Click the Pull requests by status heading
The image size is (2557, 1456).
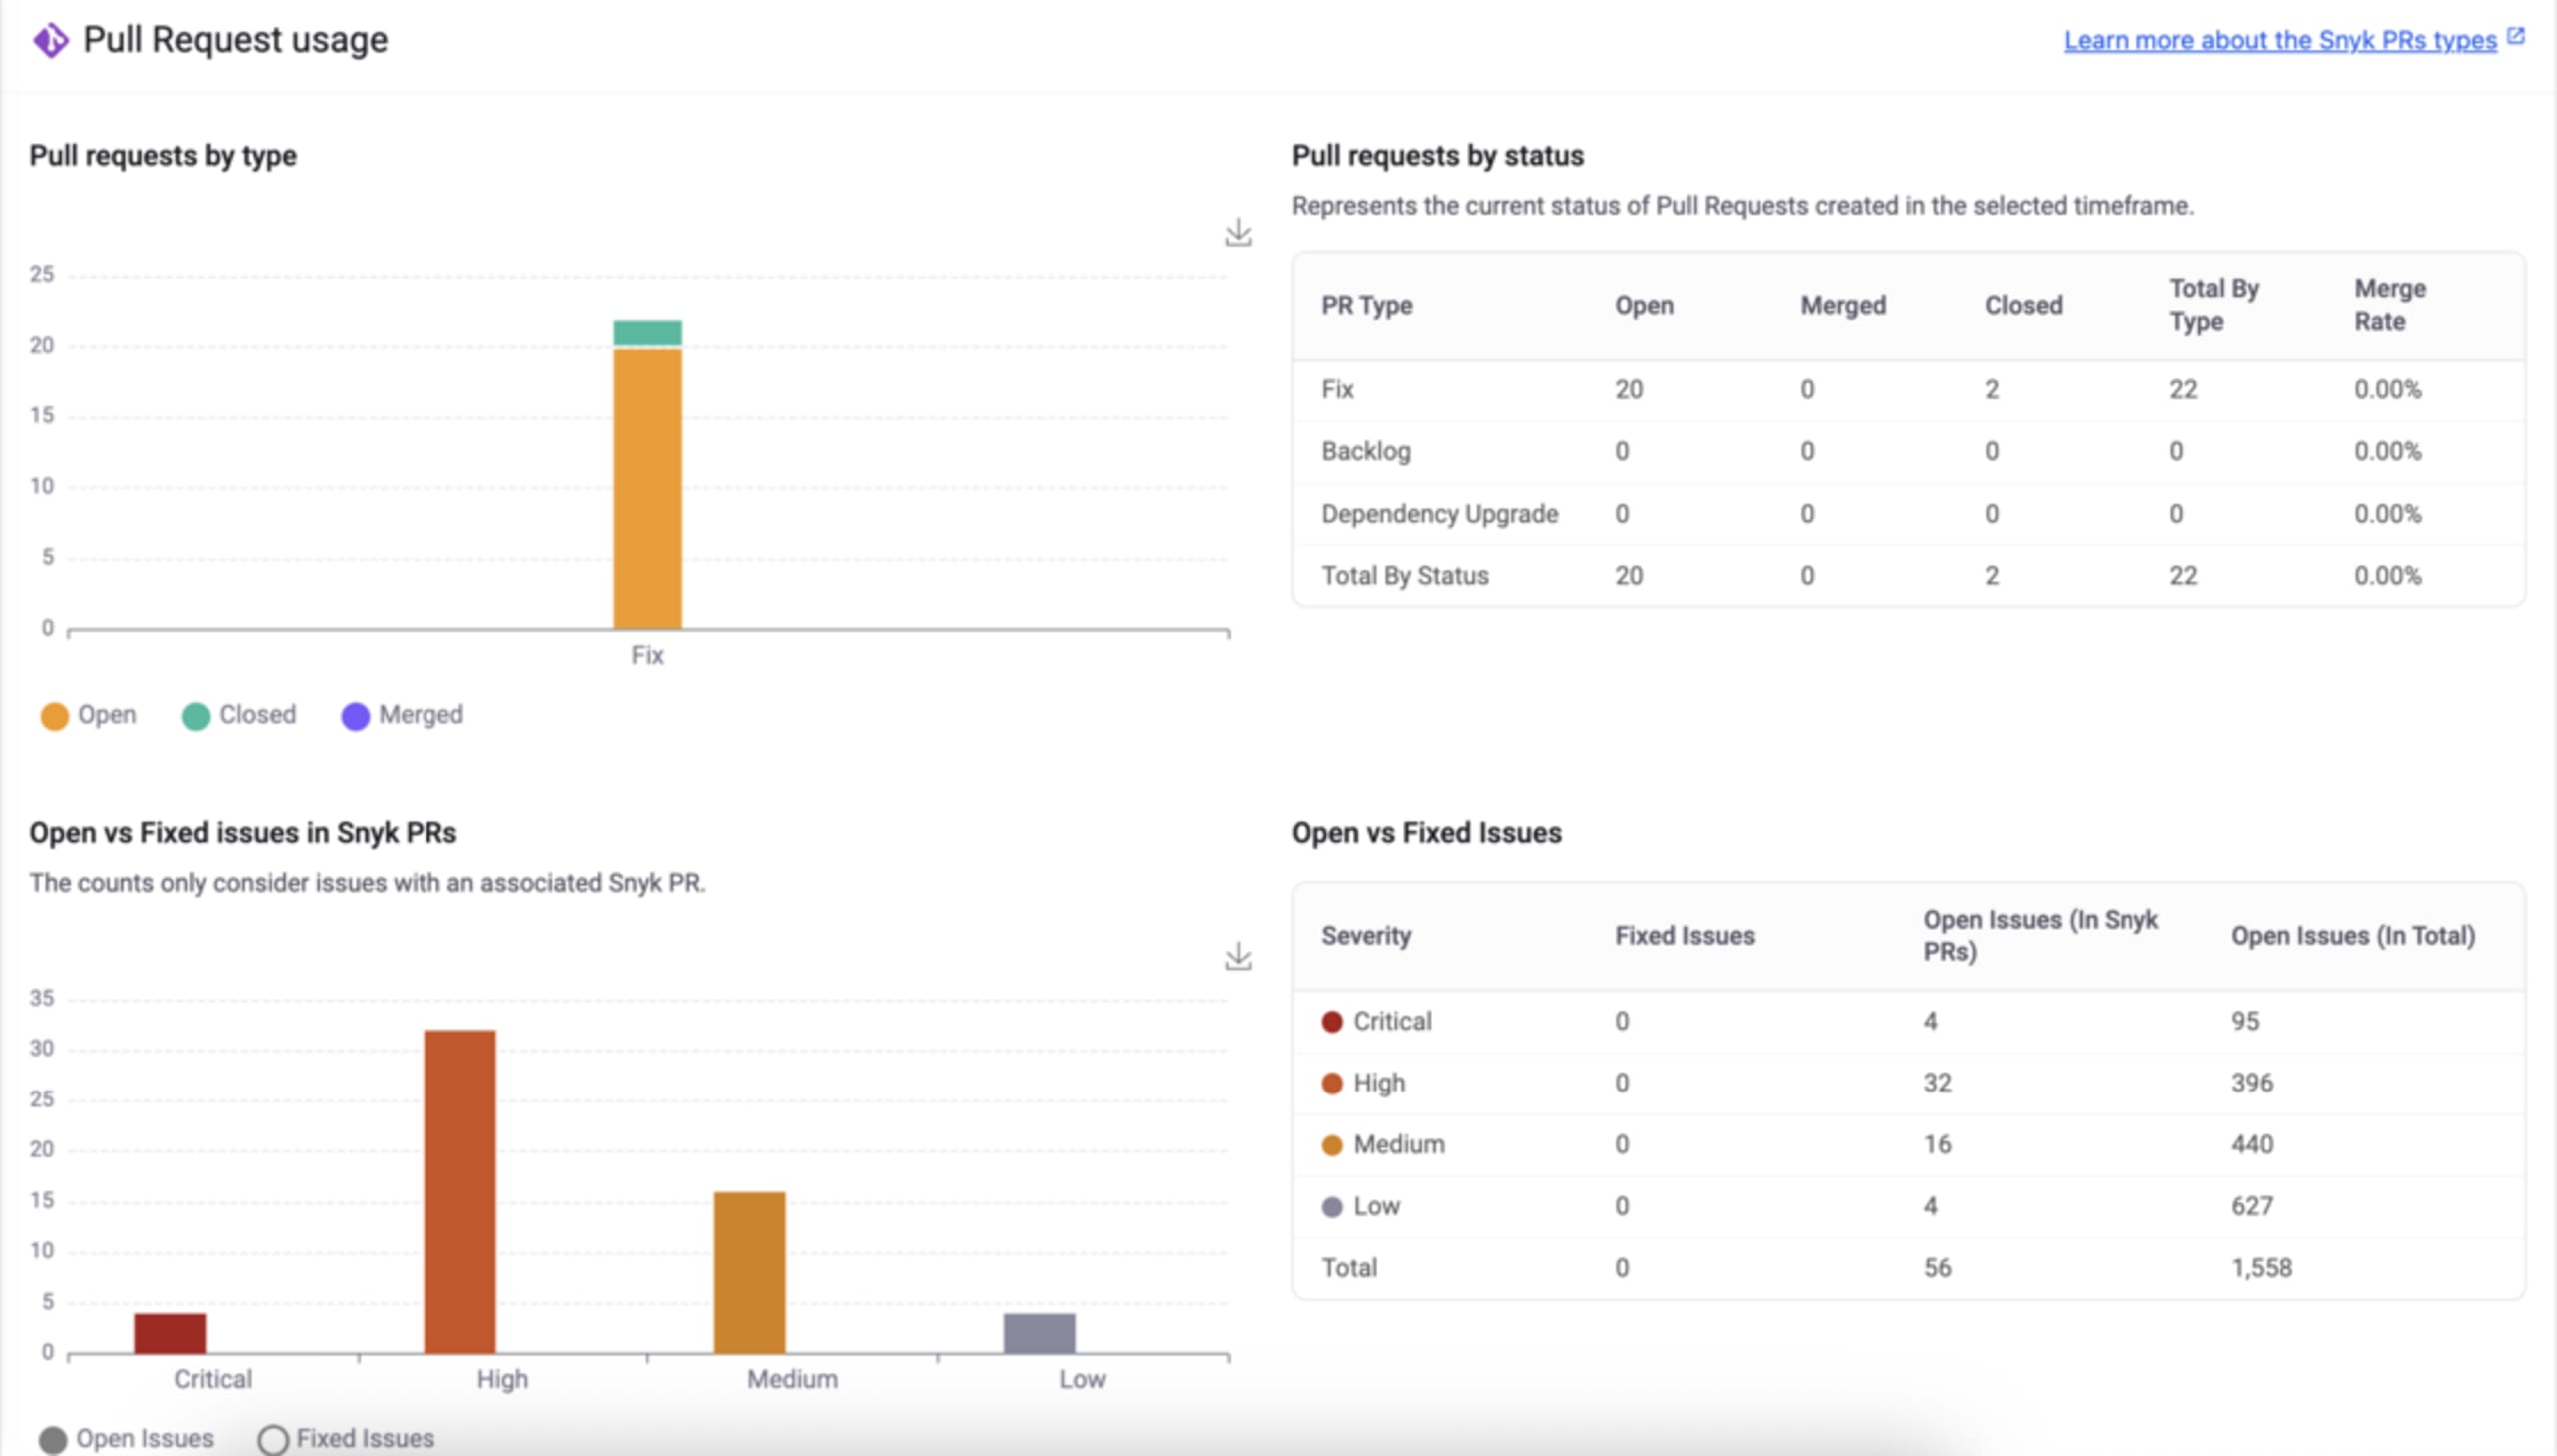coord(1438,156)
